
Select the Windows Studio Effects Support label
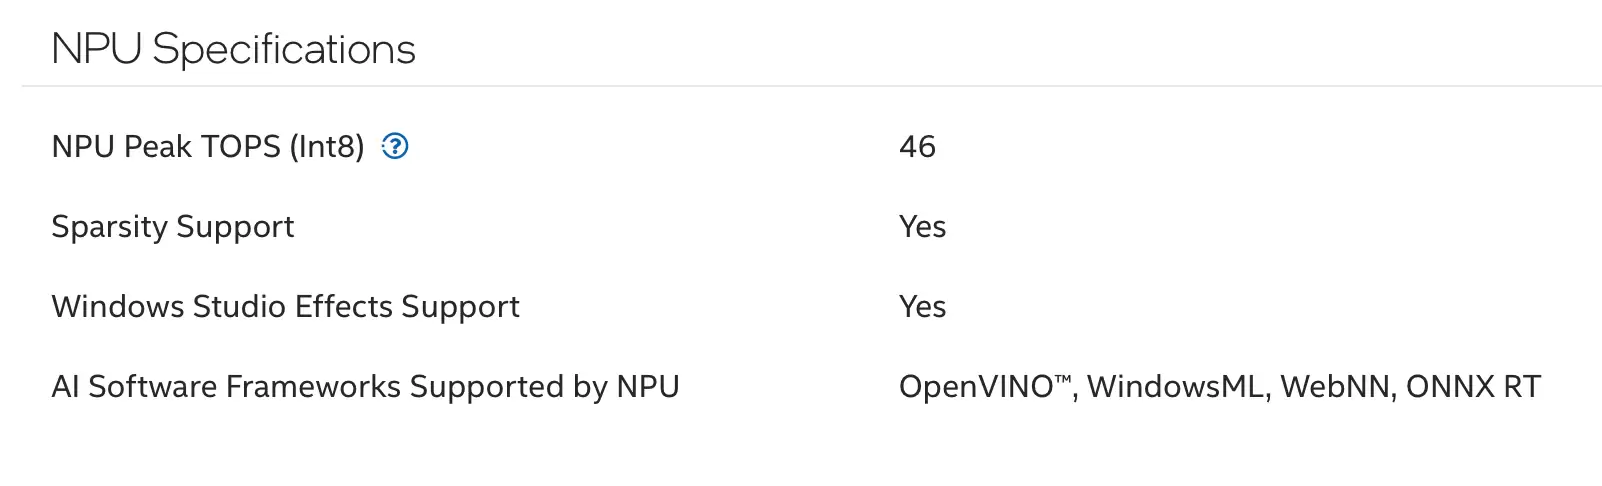pos(285,308)
